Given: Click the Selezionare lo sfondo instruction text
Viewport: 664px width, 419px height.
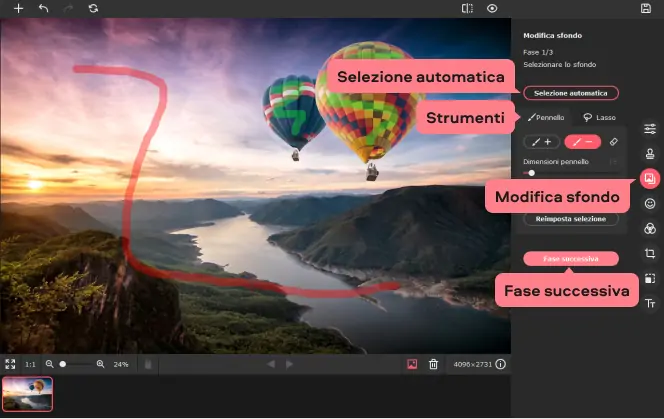Looking at the screenshot, I should tap(559, 65).
